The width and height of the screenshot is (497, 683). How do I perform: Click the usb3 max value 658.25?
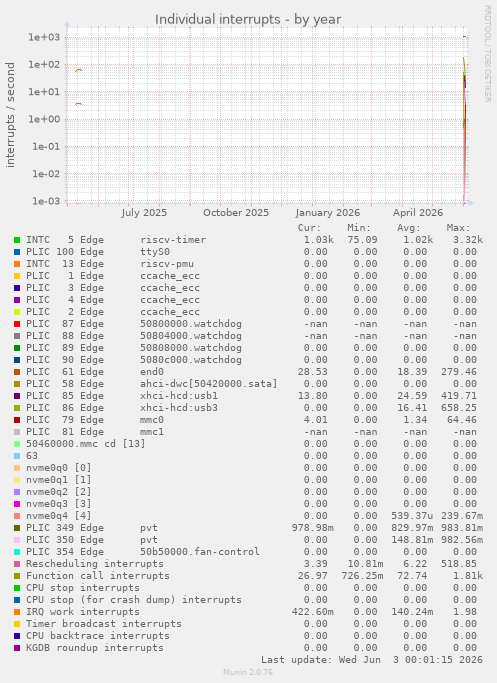pos(459,408)
